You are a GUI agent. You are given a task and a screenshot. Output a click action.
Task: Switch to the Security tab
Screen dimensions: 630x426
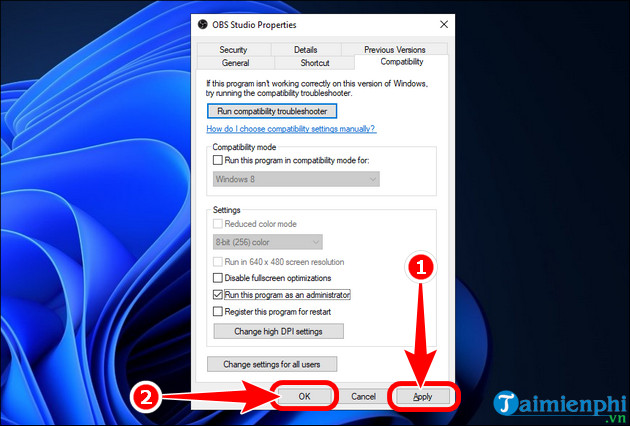pyautogui.click(x=233, y=50)
